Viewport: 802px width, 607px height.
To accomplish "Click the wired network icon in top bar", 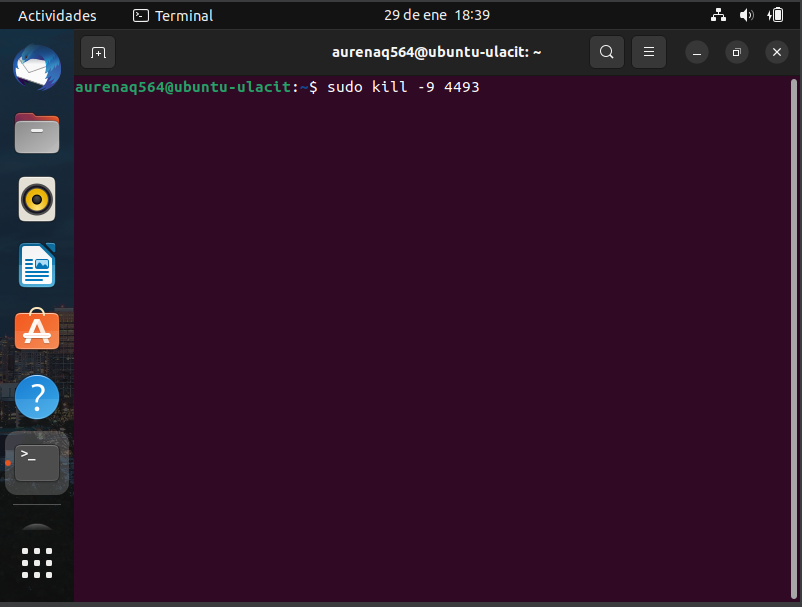I will click(719, 15).
